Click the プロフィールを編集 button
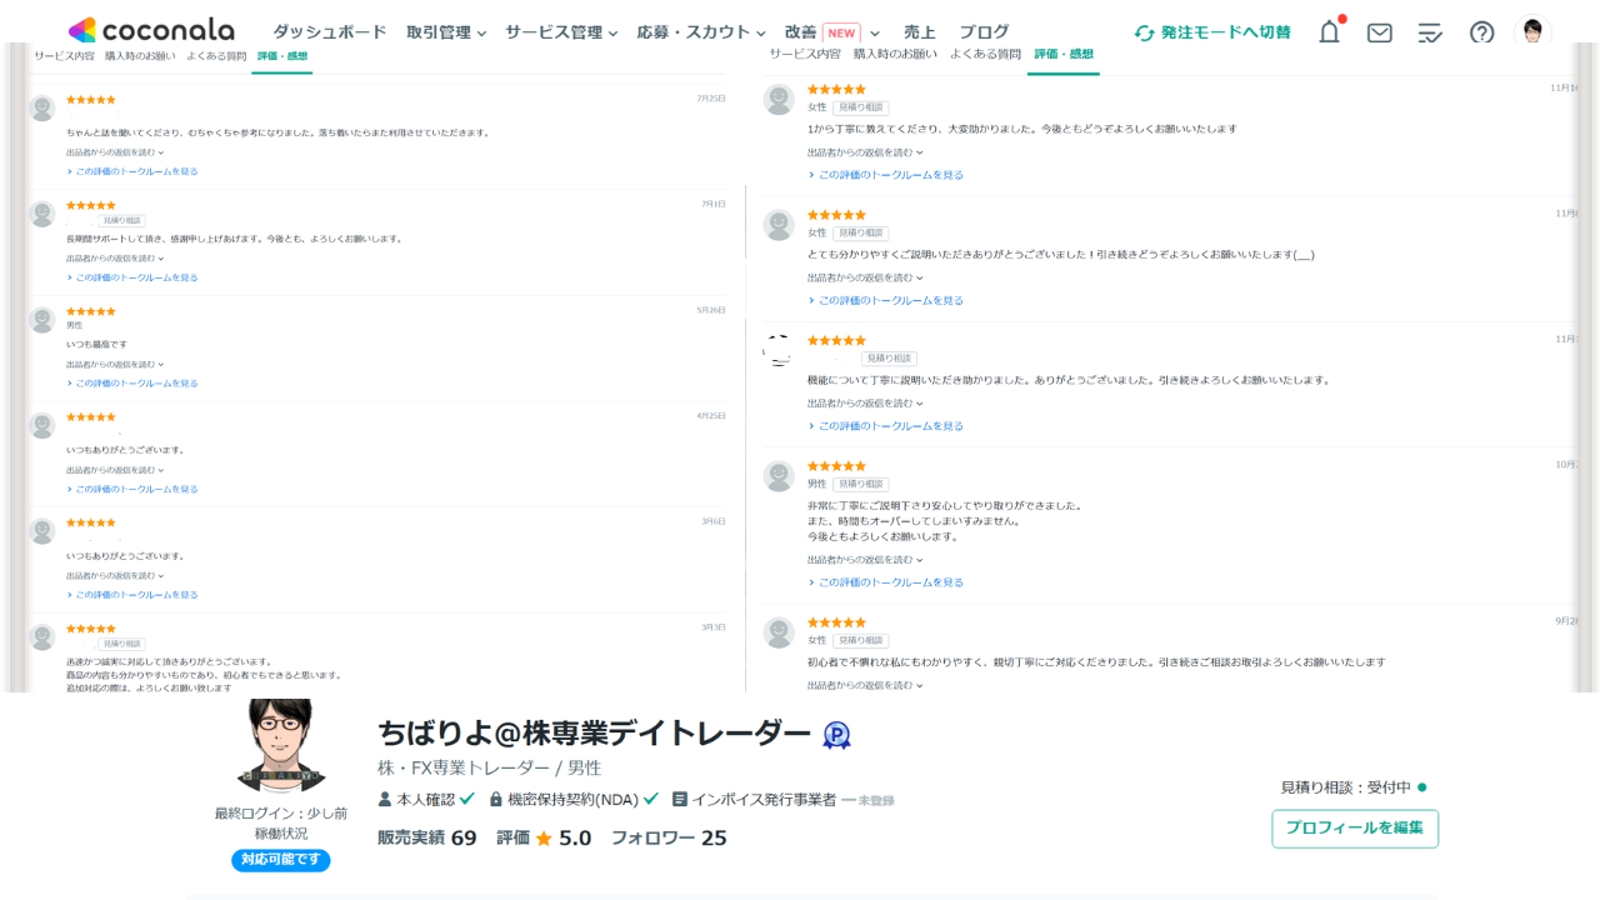 [x=1355, y=828]
